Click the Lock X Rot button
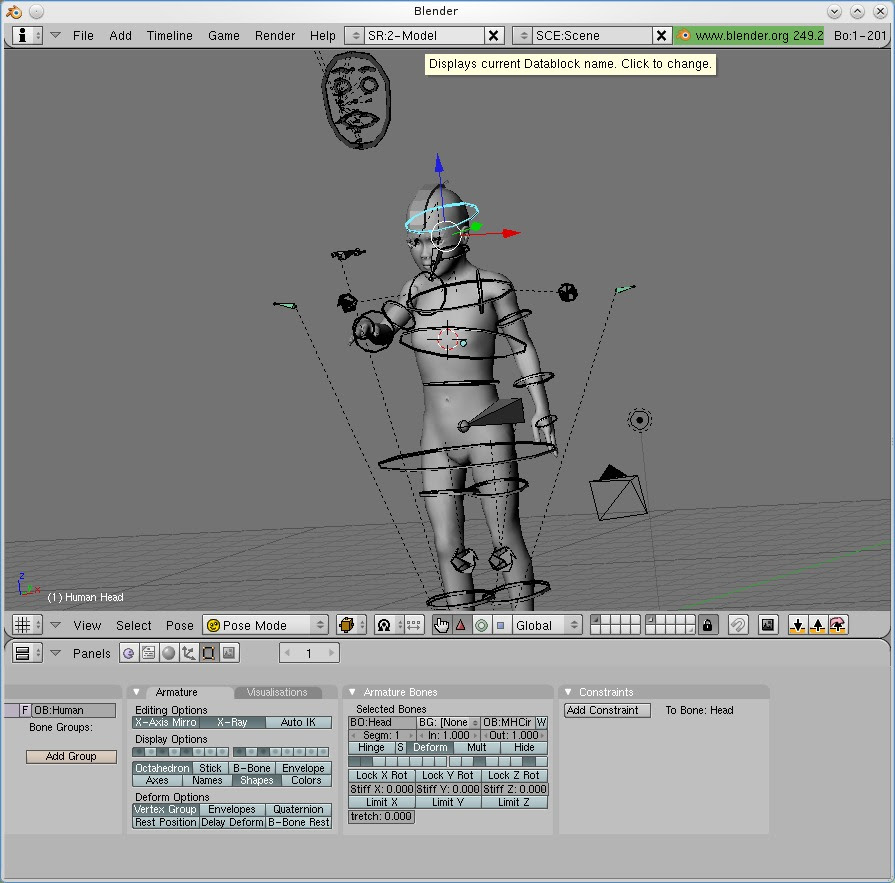This screenshot has height=883, width=895. (x=382, y=776)
